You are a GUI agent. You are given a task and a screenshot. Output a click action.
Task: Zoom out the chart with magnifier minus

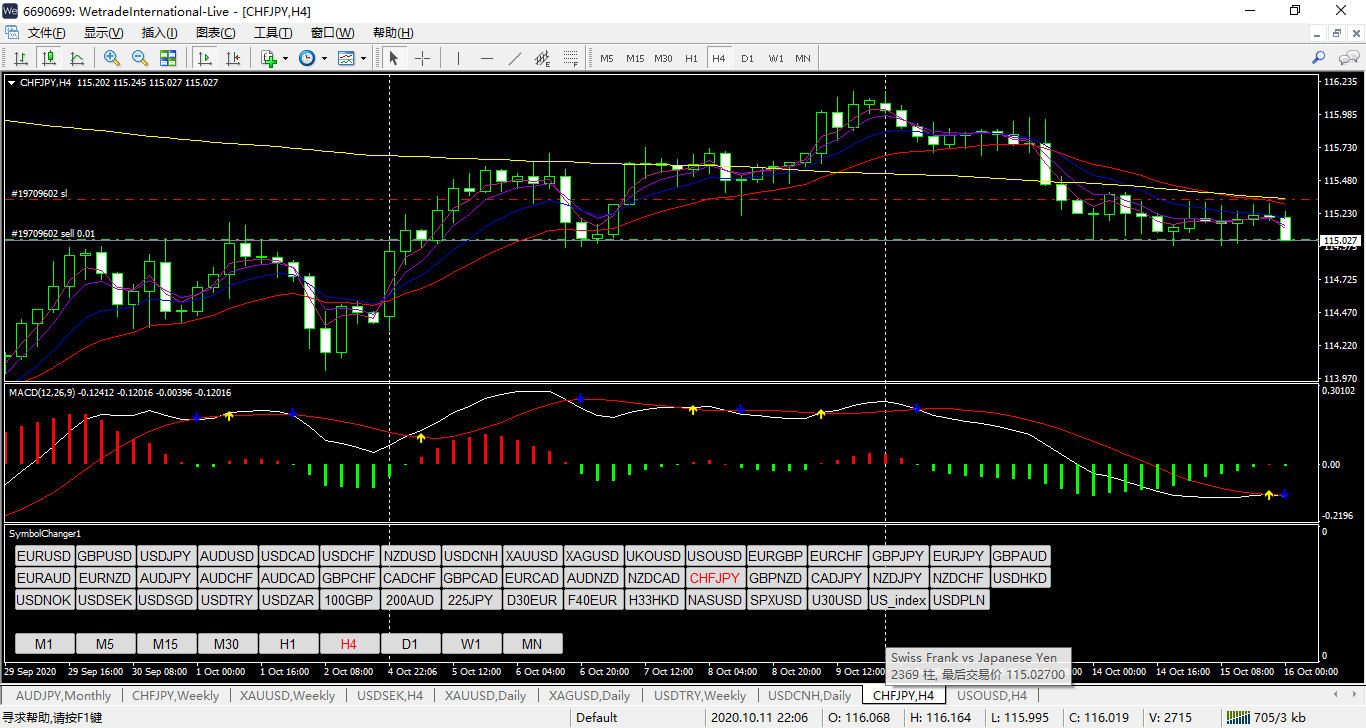[140, 58]
